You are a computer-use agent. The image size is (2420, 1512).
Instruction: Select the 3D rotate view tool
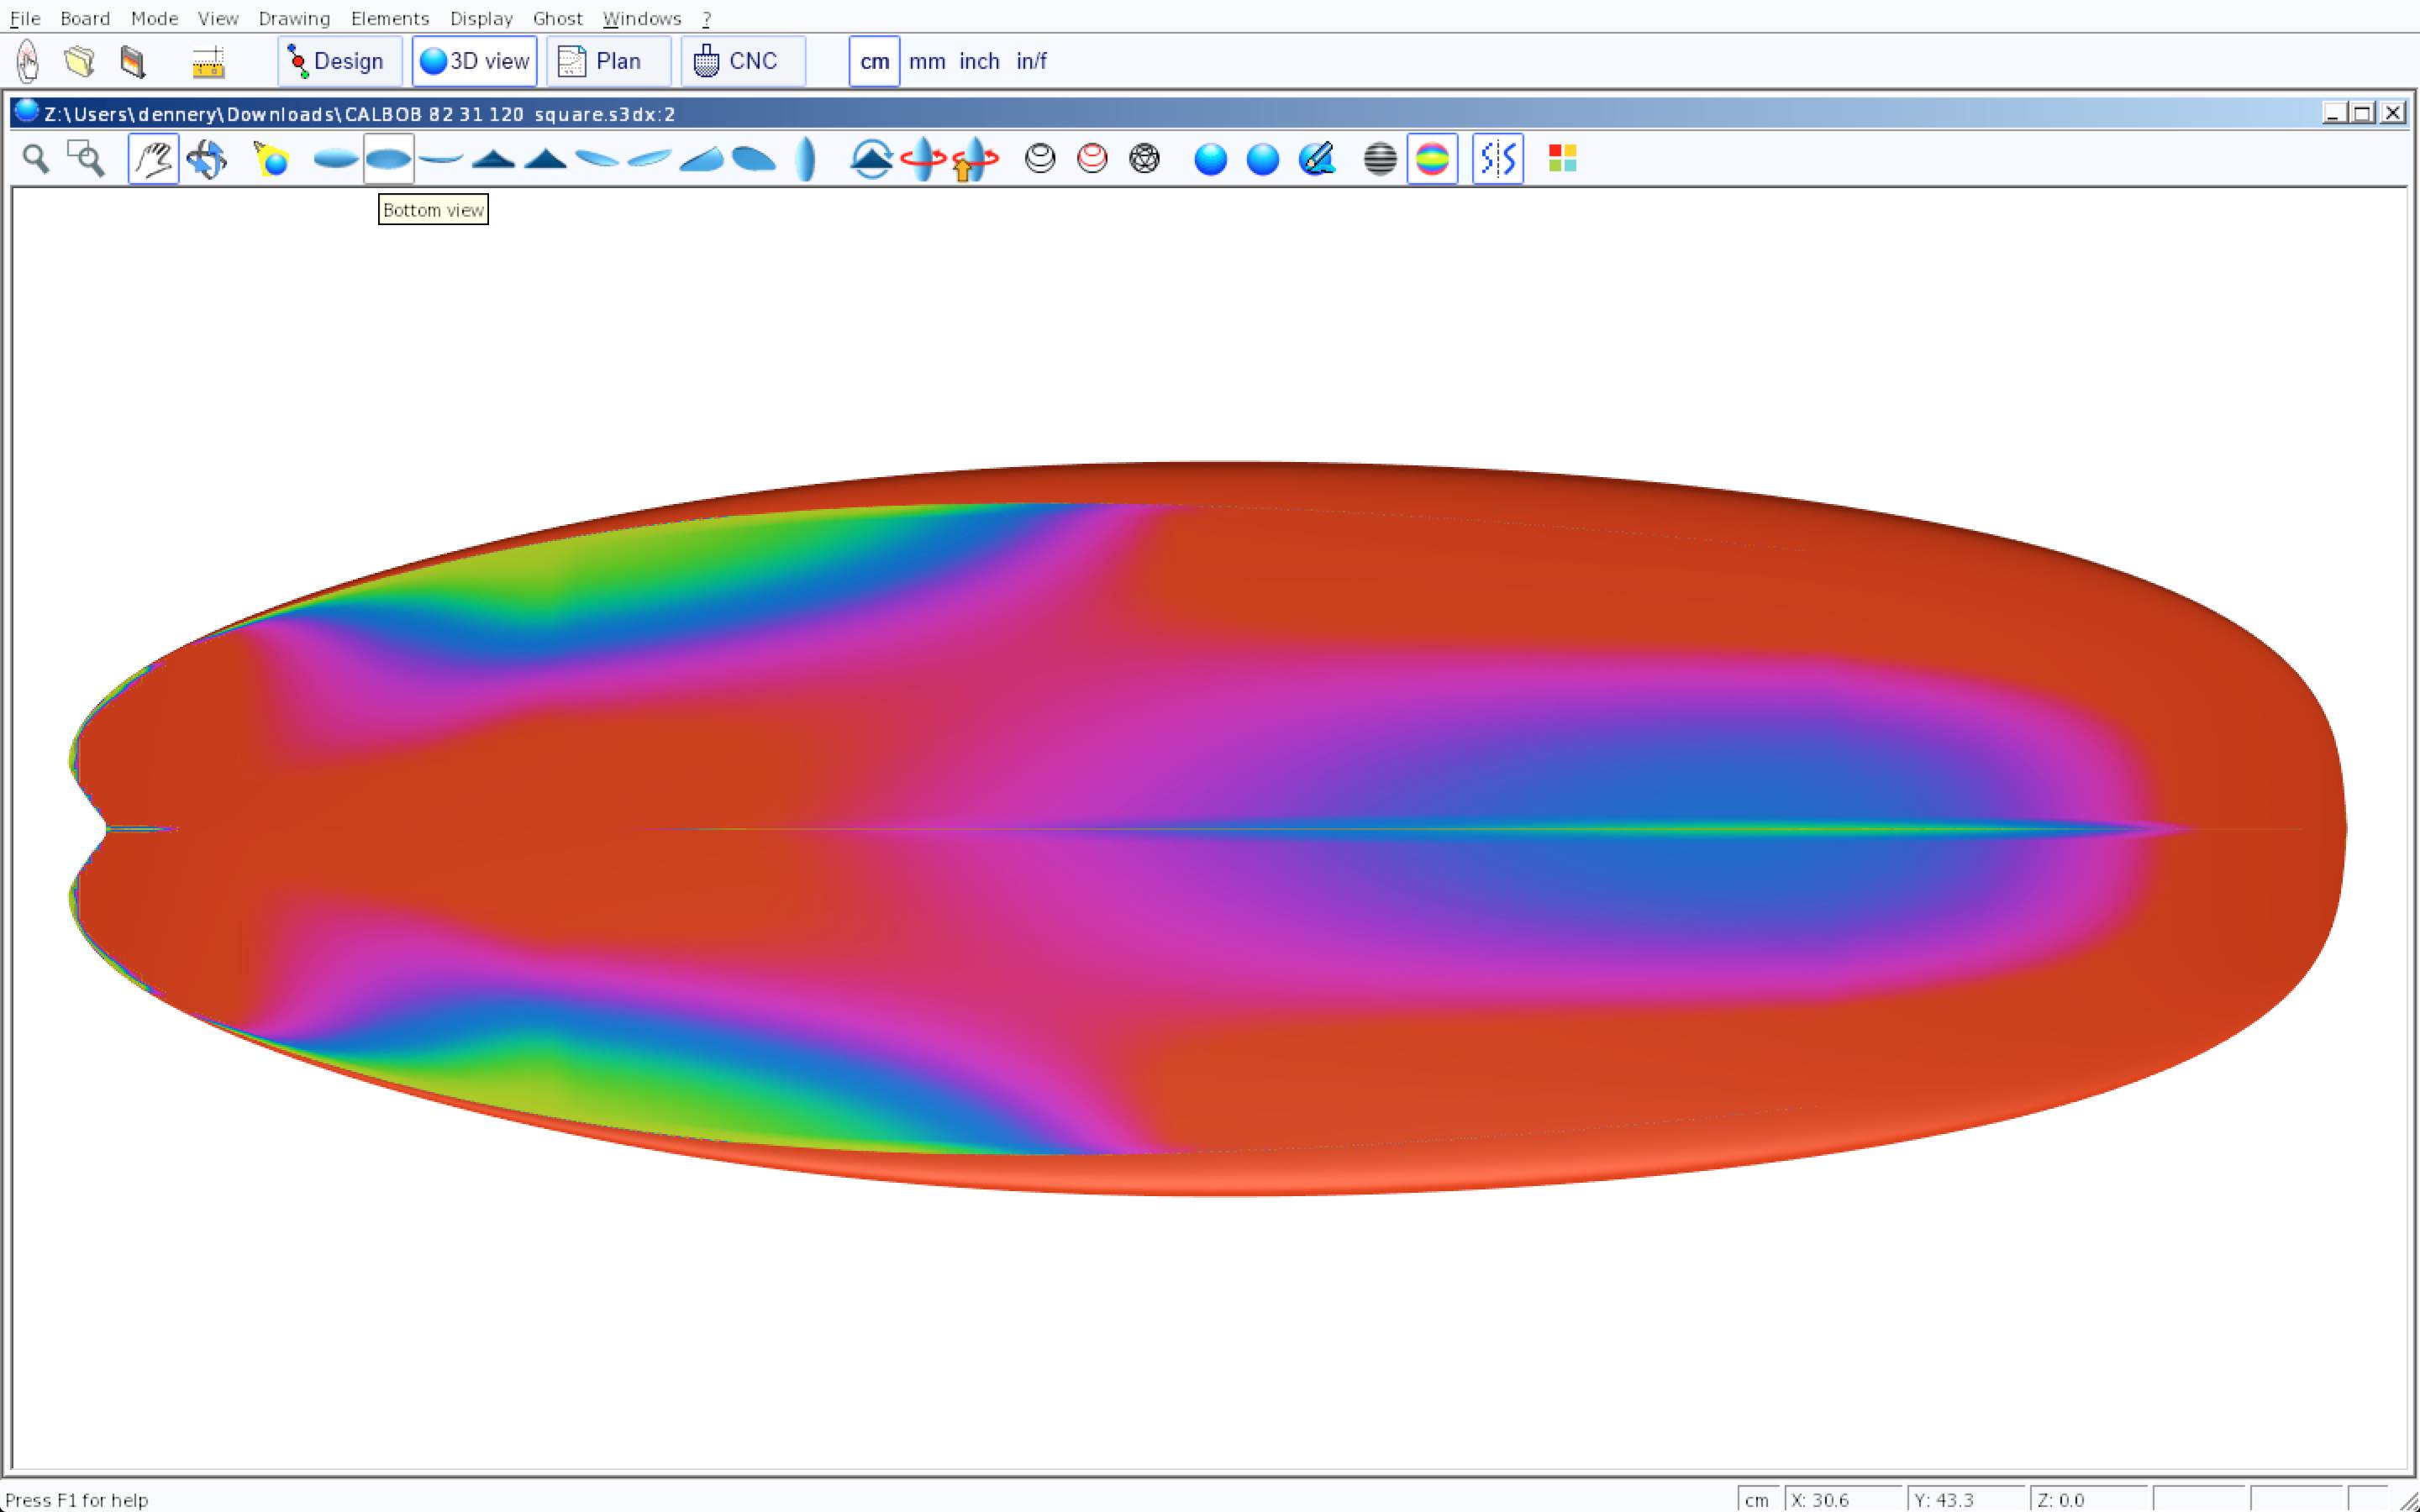[x=206, y=159]
